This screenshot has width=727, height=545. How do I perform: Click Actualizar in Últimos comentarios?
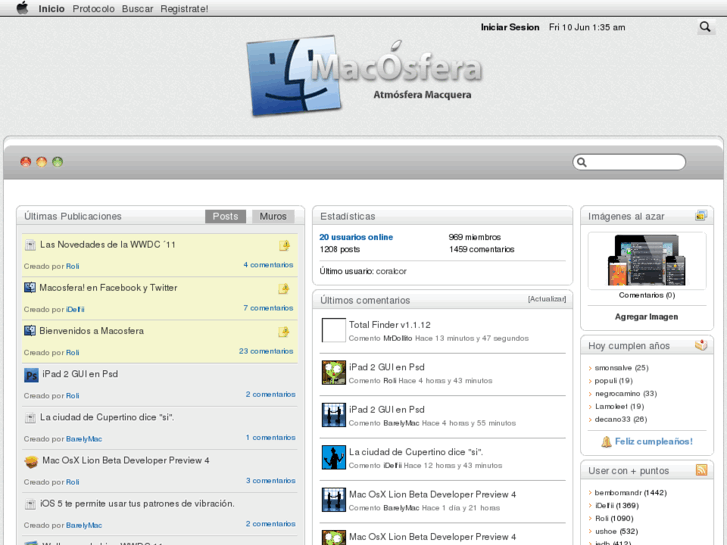click(x=547, y=299)
